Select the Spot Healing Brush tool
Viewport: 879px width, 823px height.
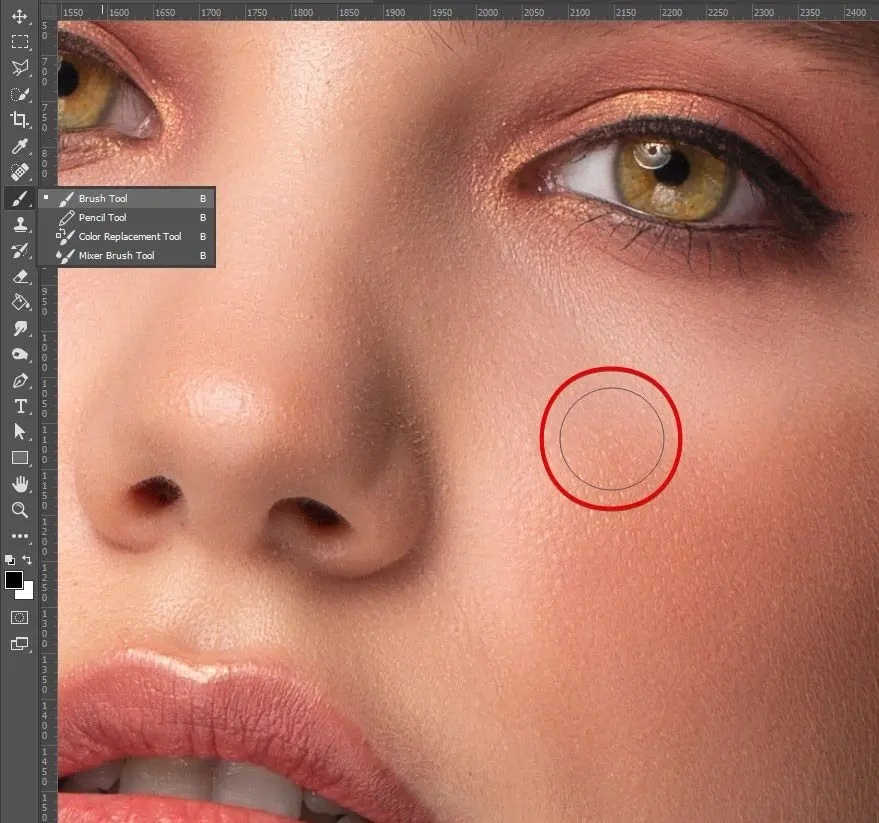(x=19, y=172)
